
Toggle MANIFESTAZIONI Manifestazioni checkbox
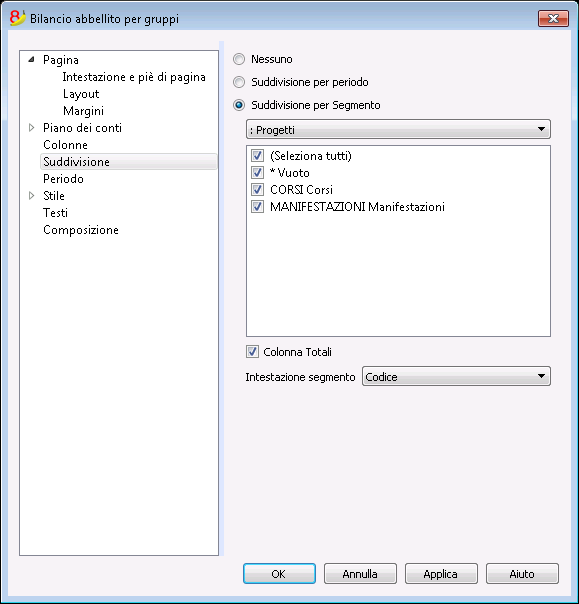(x=257, y=207)
